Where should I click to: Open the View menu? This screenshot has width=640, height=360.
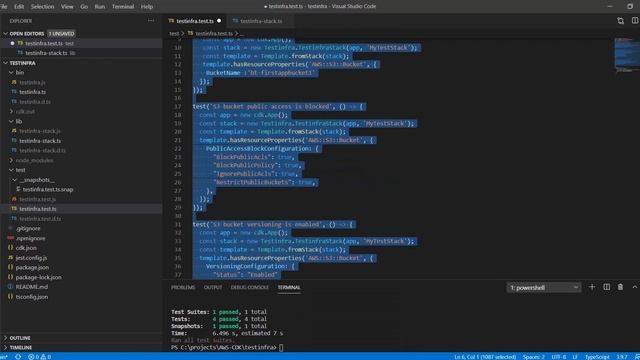point(67,7)
